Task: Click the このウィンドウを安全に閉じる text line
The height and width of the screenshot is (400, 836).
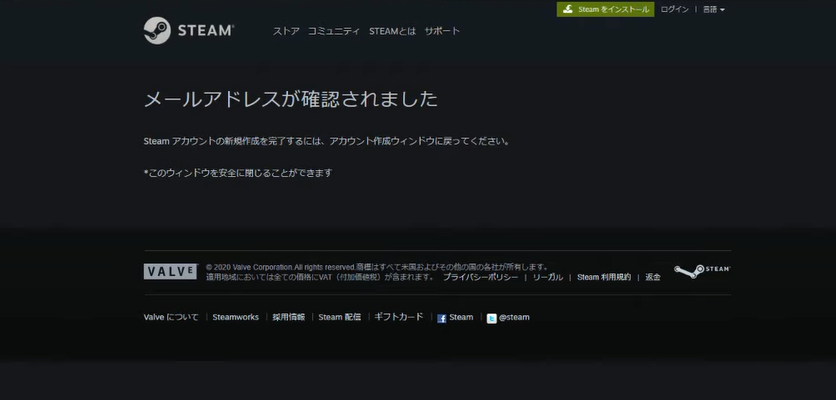Action: point(238,173)
